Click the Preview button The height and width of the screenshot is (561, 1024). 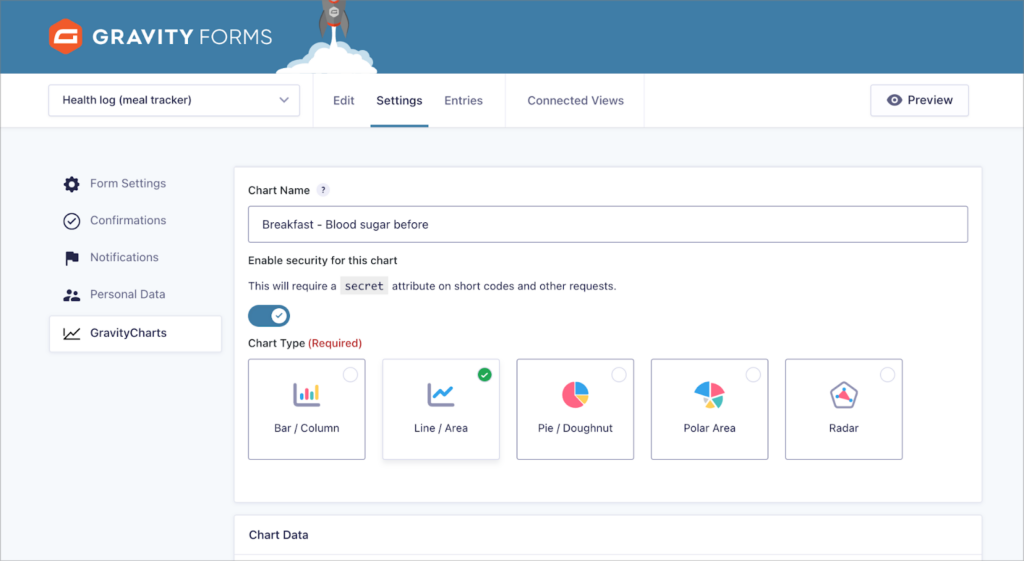coord(919,100)
